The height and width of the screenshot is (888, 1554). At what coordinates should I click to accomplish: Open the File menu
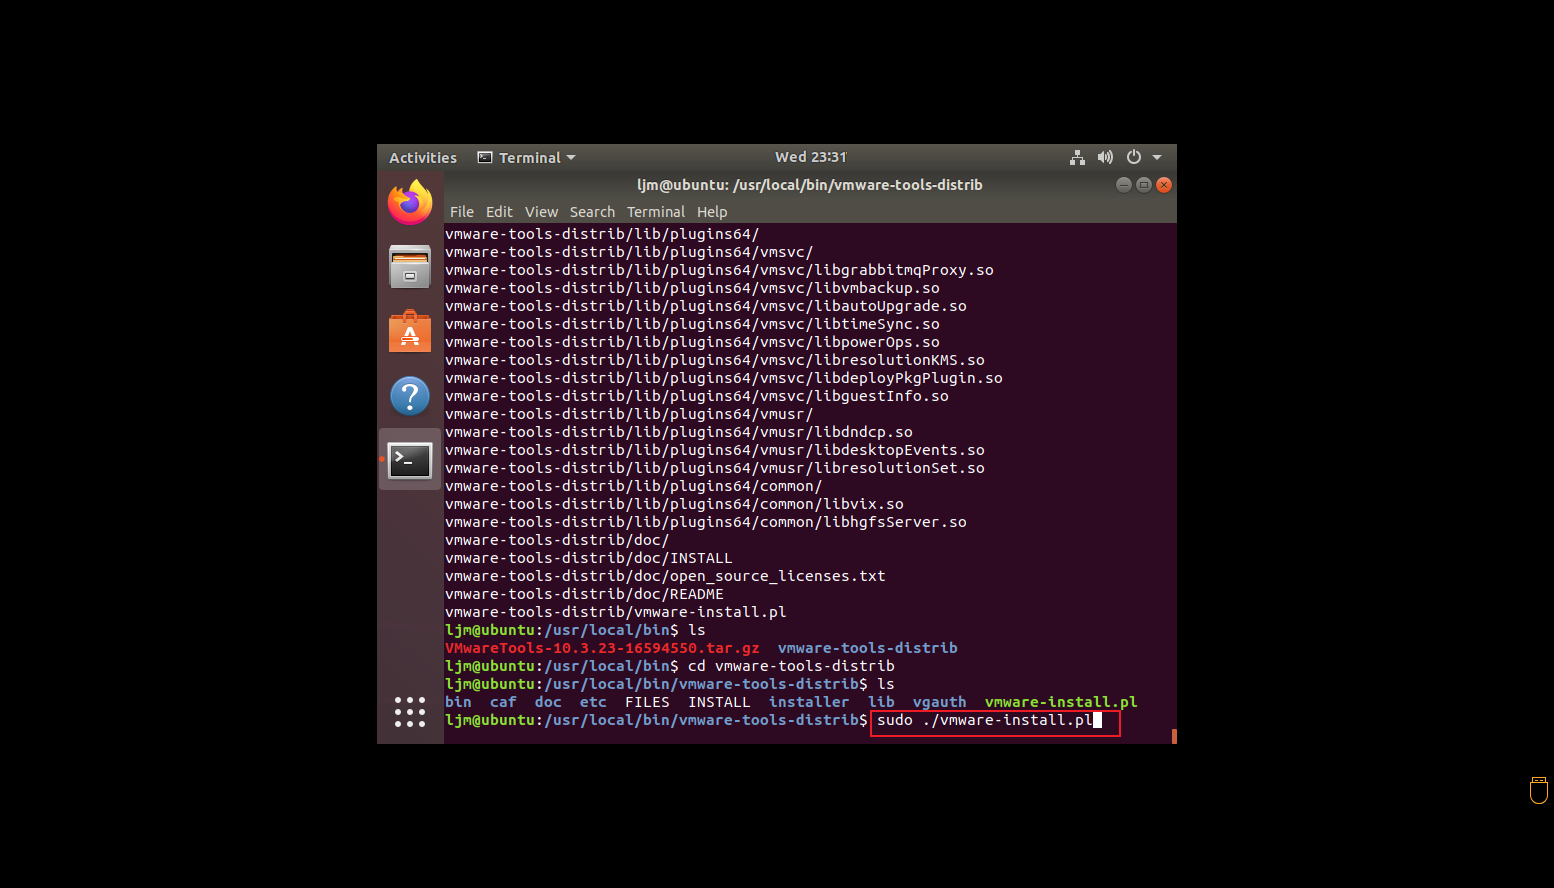coord(462,212)
